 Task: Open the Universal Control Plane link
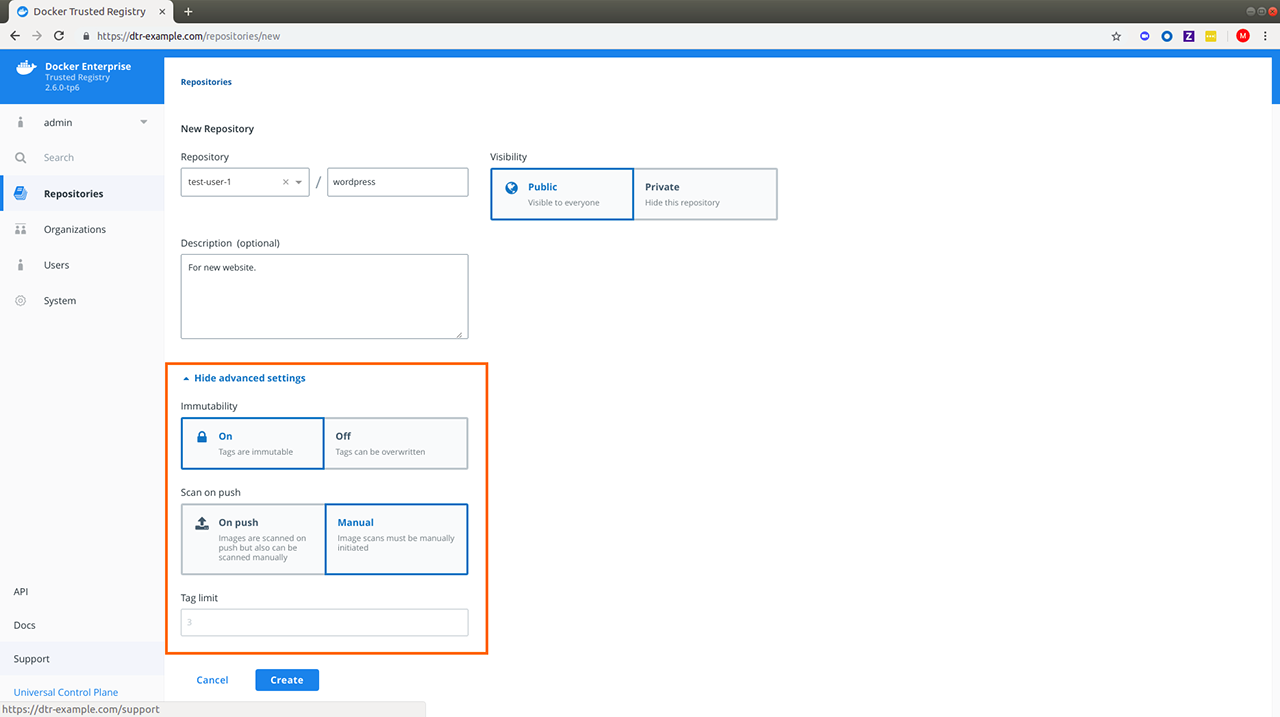[66, 692]
